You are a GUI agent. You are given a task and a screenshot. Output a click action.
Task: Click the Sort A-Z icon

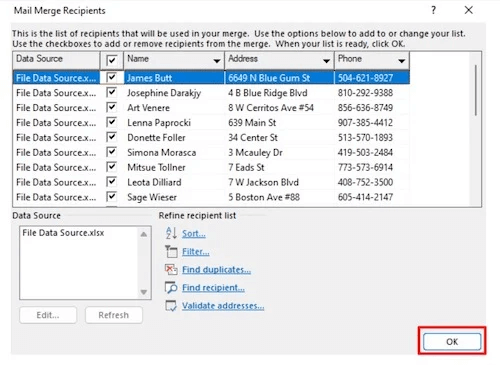[x=171, y=233]
